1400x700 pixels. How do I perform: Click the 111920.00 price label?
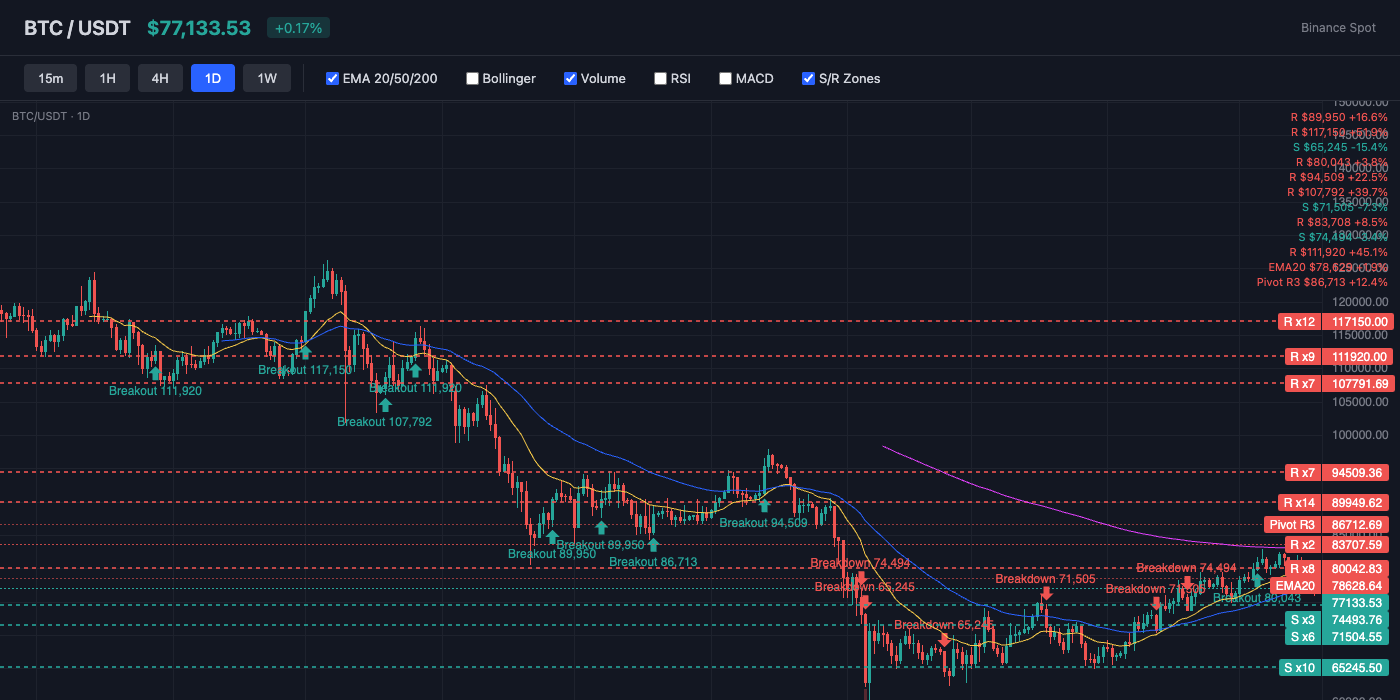click(x=1357, y=356)
